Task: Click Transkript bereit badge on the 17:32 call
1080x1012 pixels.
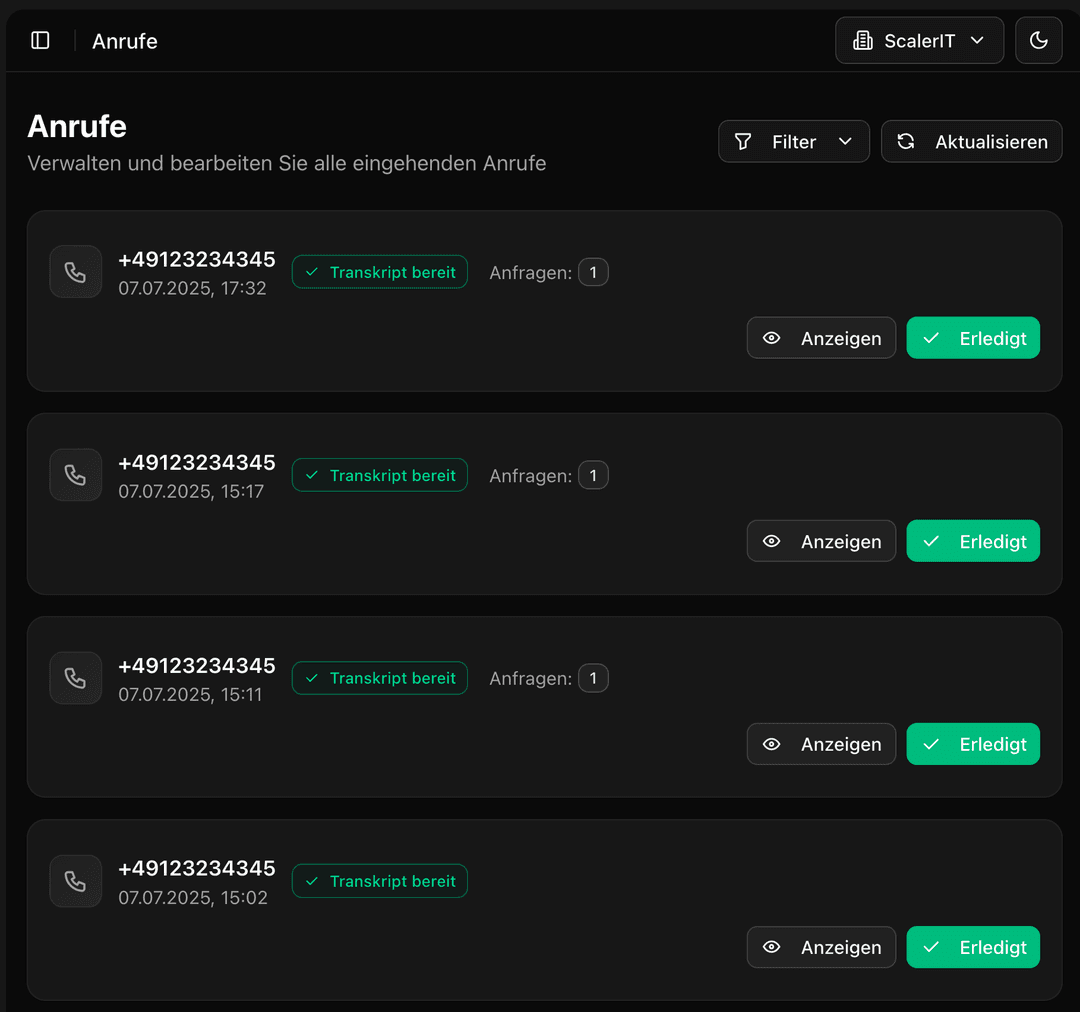Action: click(380, 272)
